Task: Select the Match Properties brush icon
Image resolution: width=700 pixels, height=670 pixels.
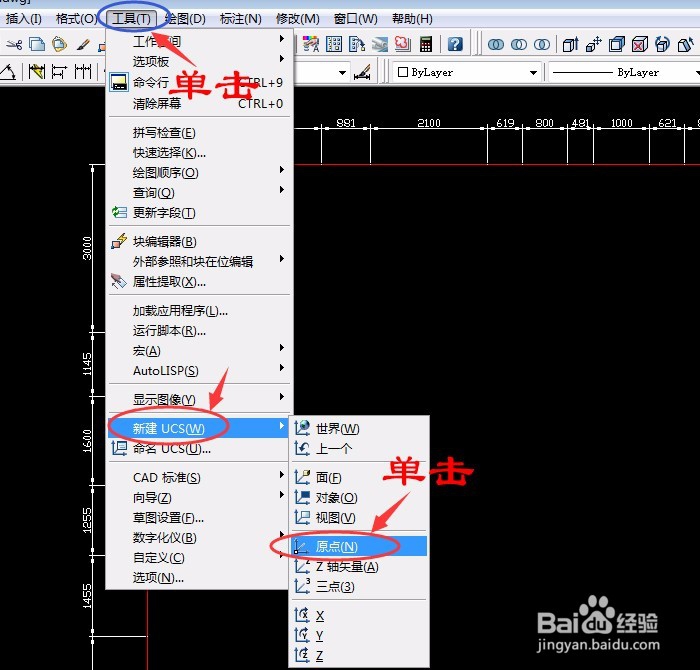Action: click(x=83, y=45)
